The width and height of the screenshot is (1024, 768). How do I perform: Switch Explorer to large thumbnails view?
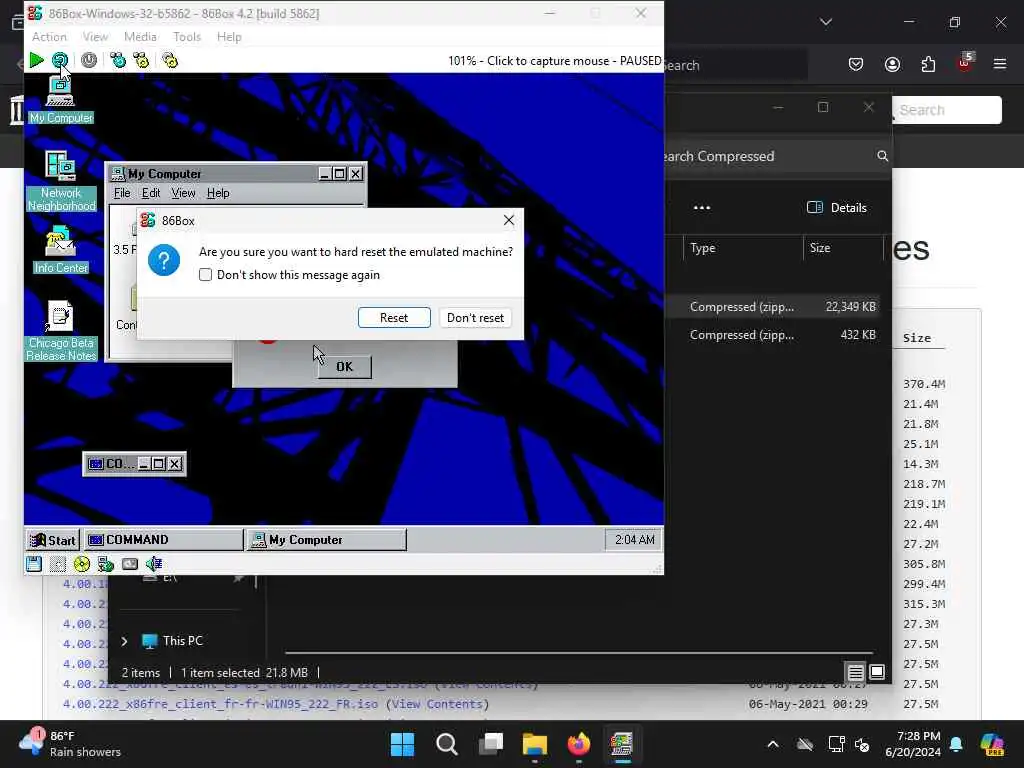pyautogui.click(x=877, y=672)
